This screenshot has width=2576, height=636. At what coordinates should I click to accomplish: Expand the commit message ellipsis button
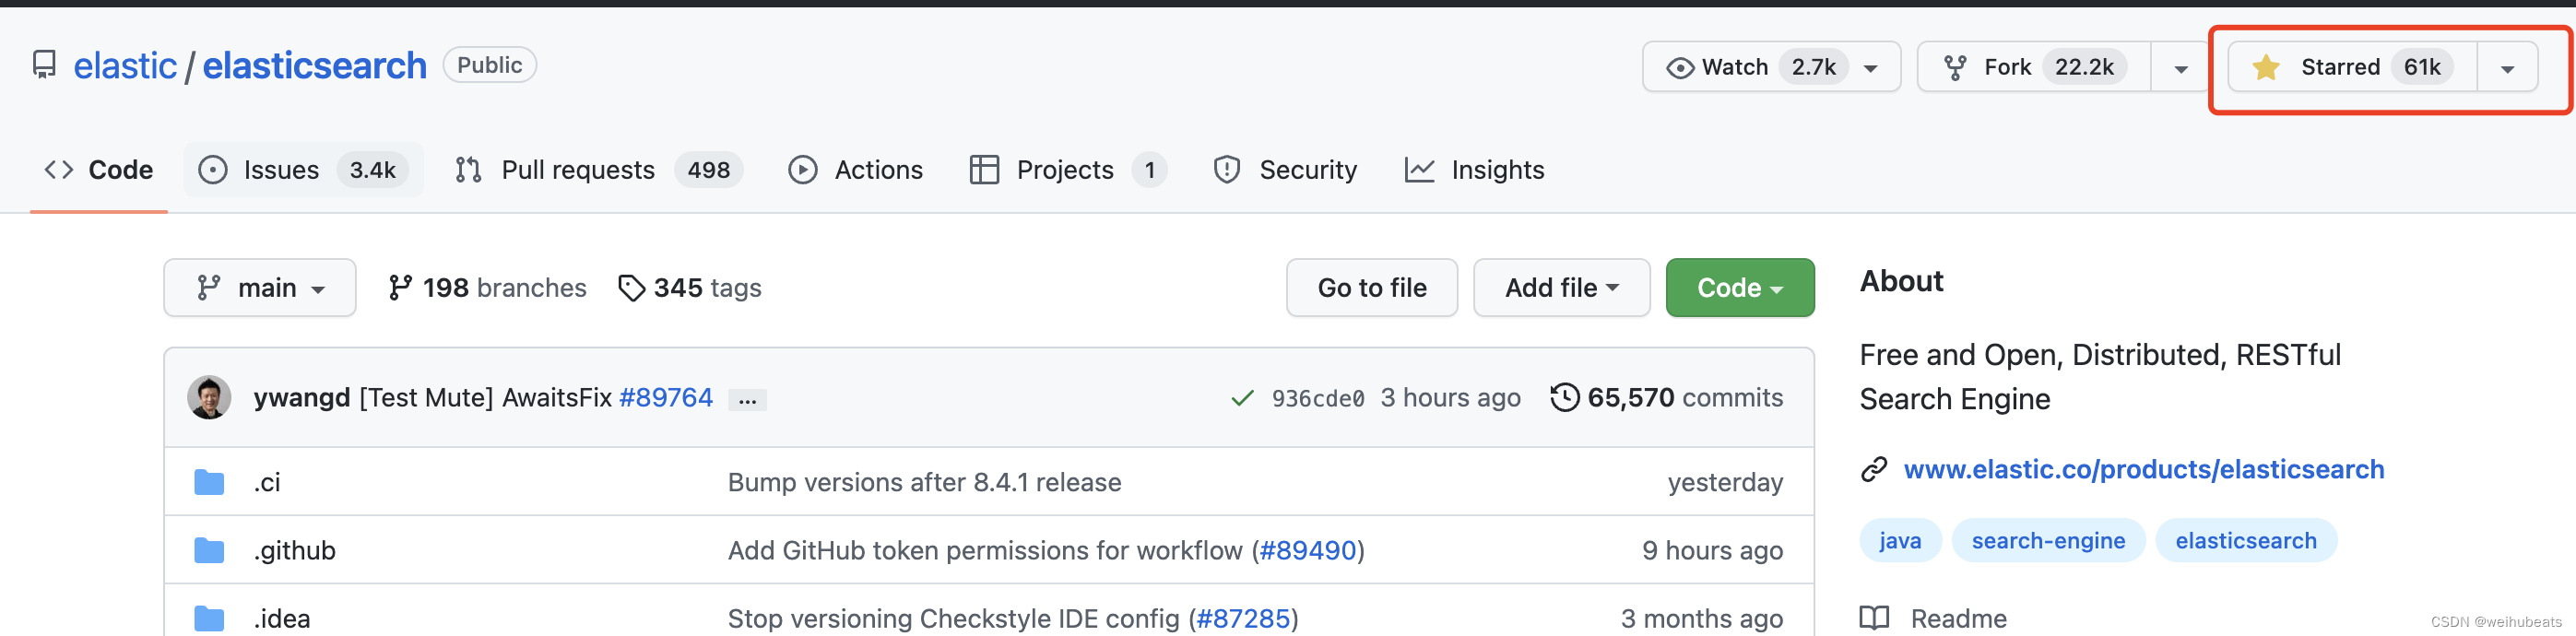(x=747, y=400)
